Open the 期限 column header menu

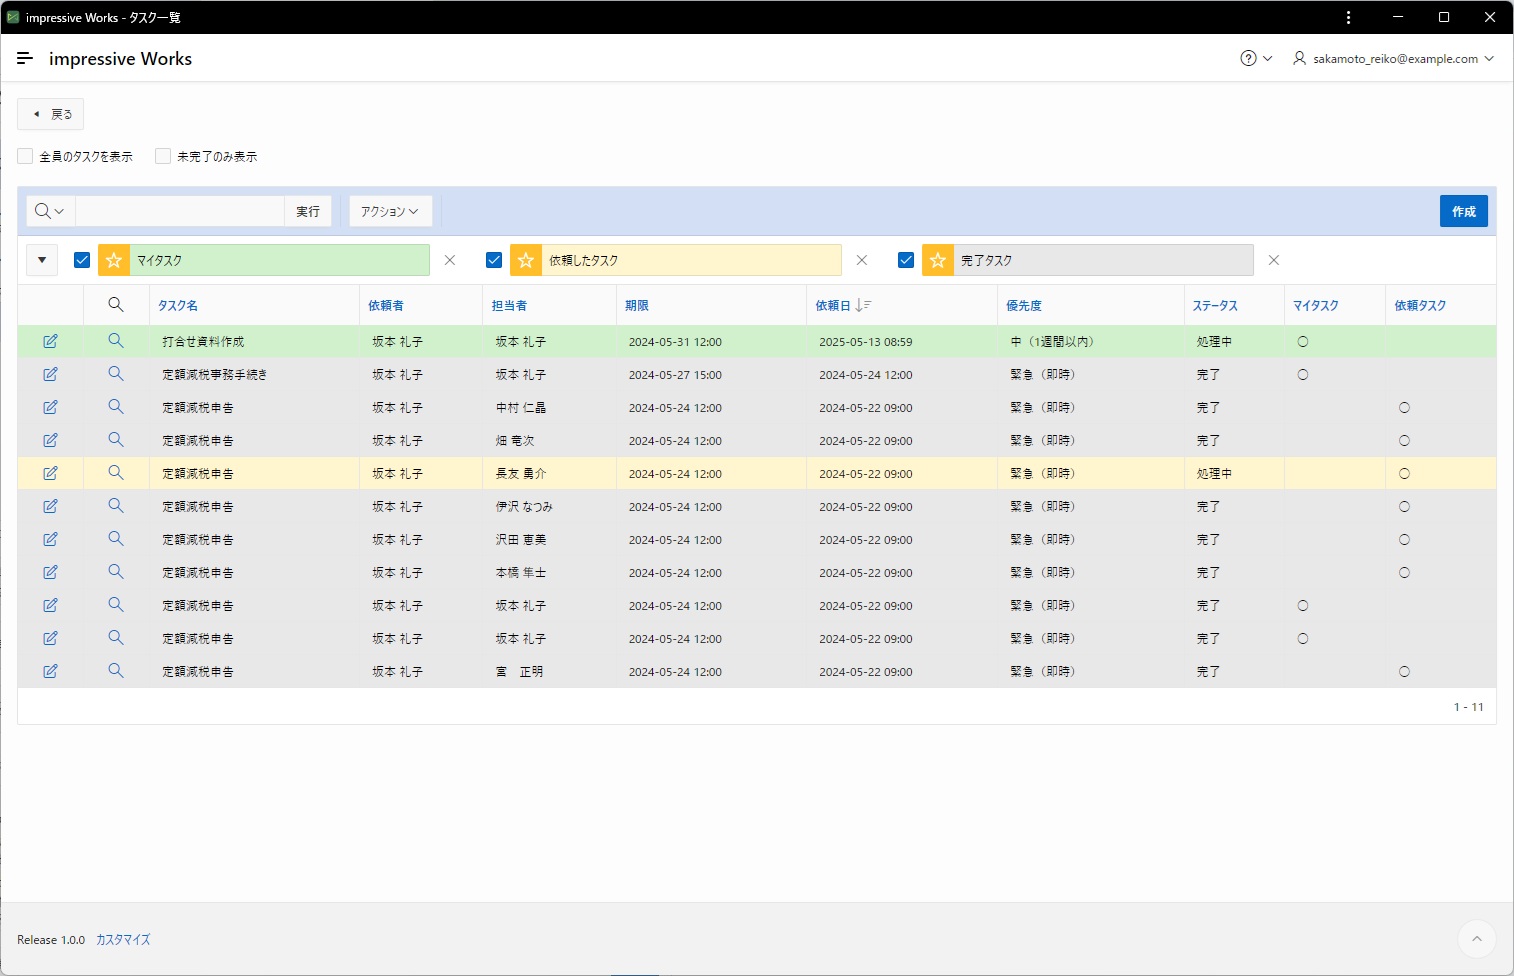pyautogui.click(x=637, y=306)
